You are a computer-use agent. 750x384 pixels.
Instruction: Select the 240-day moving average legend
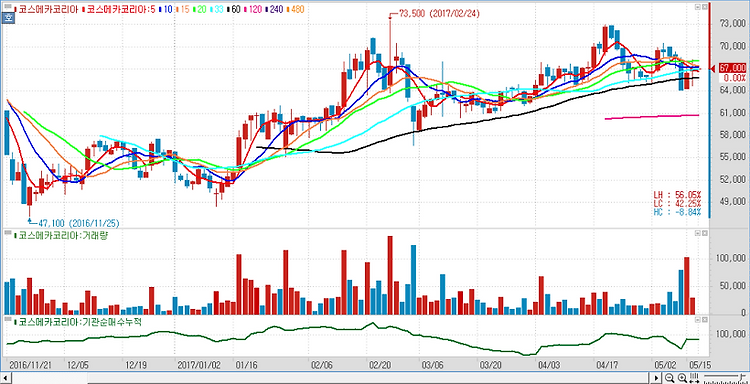coord(274,9)
